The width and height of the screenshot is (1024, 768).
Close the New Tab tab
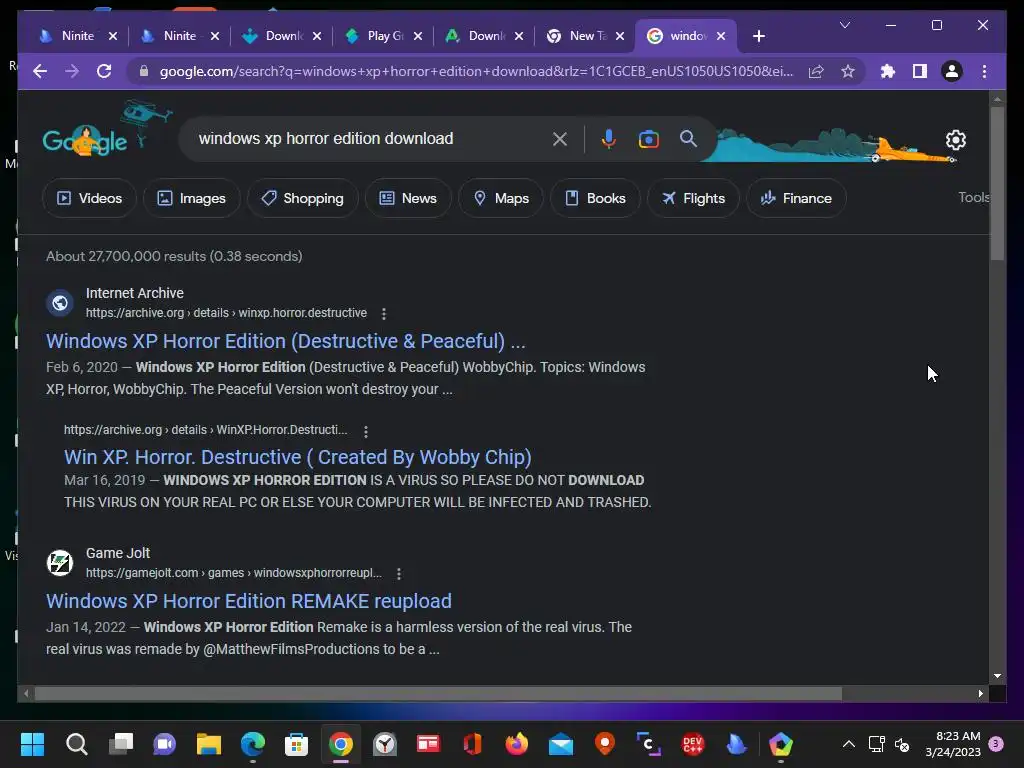pos(620,36)
